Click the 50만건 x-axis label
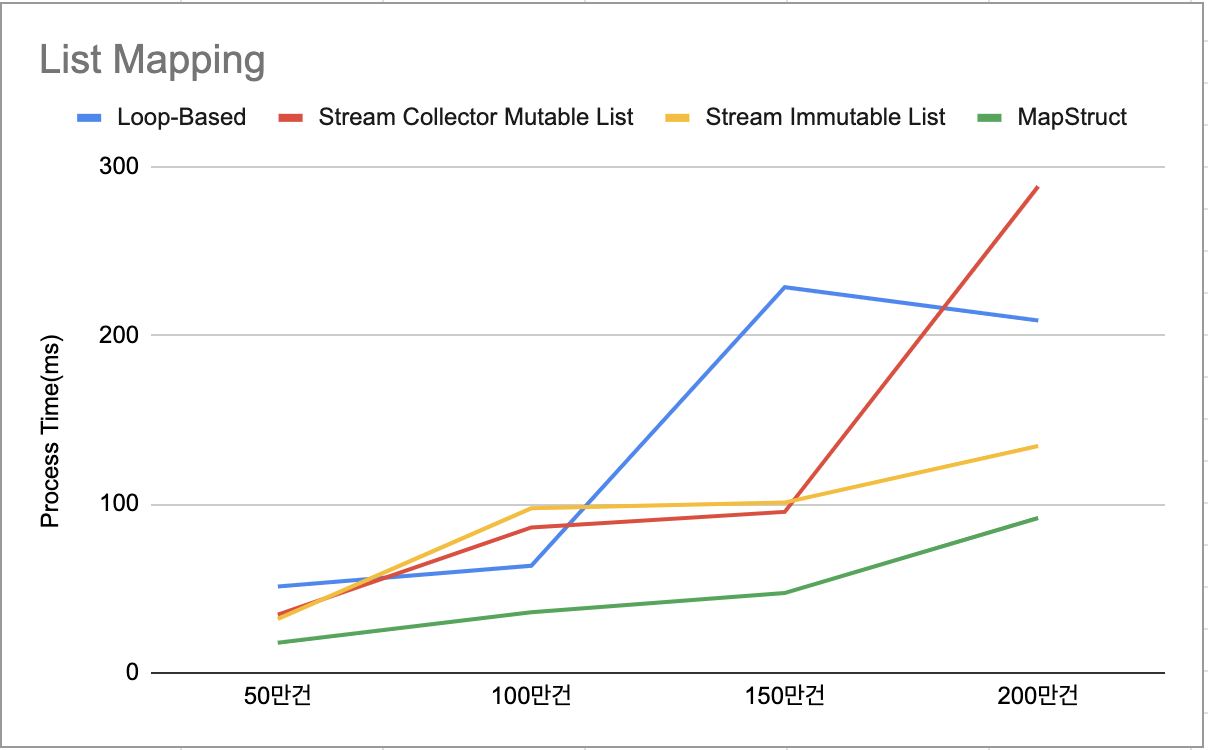This screenshot has width=1208, height=750. (279, 696)
